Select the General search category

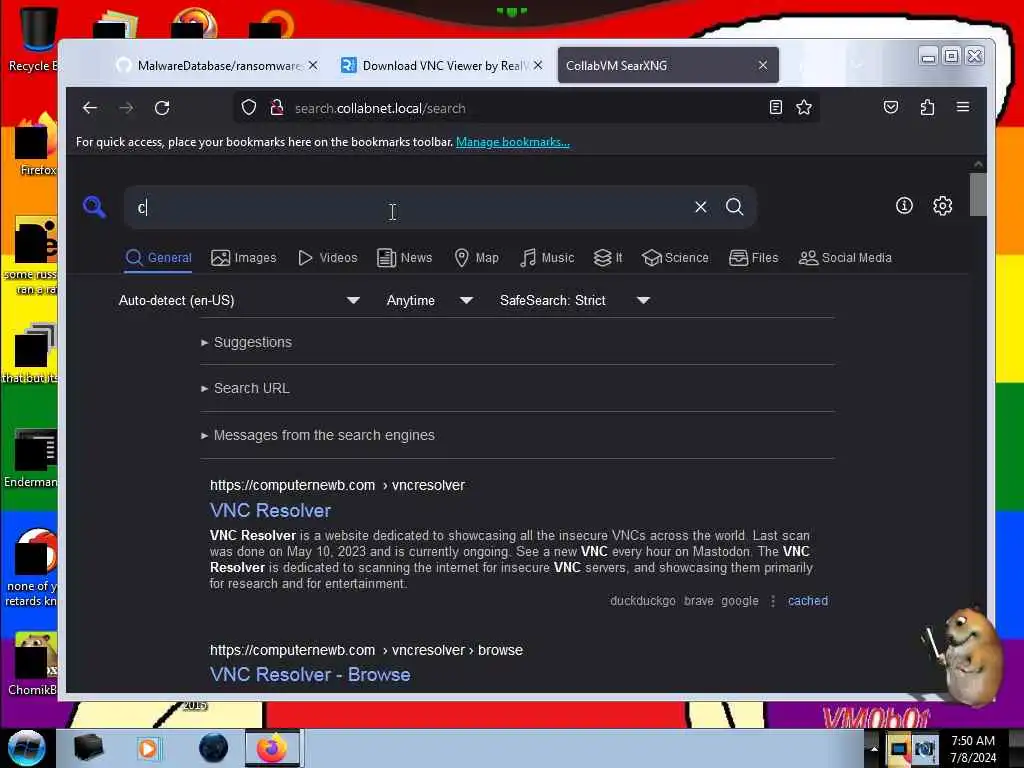[x=159, y=258]
